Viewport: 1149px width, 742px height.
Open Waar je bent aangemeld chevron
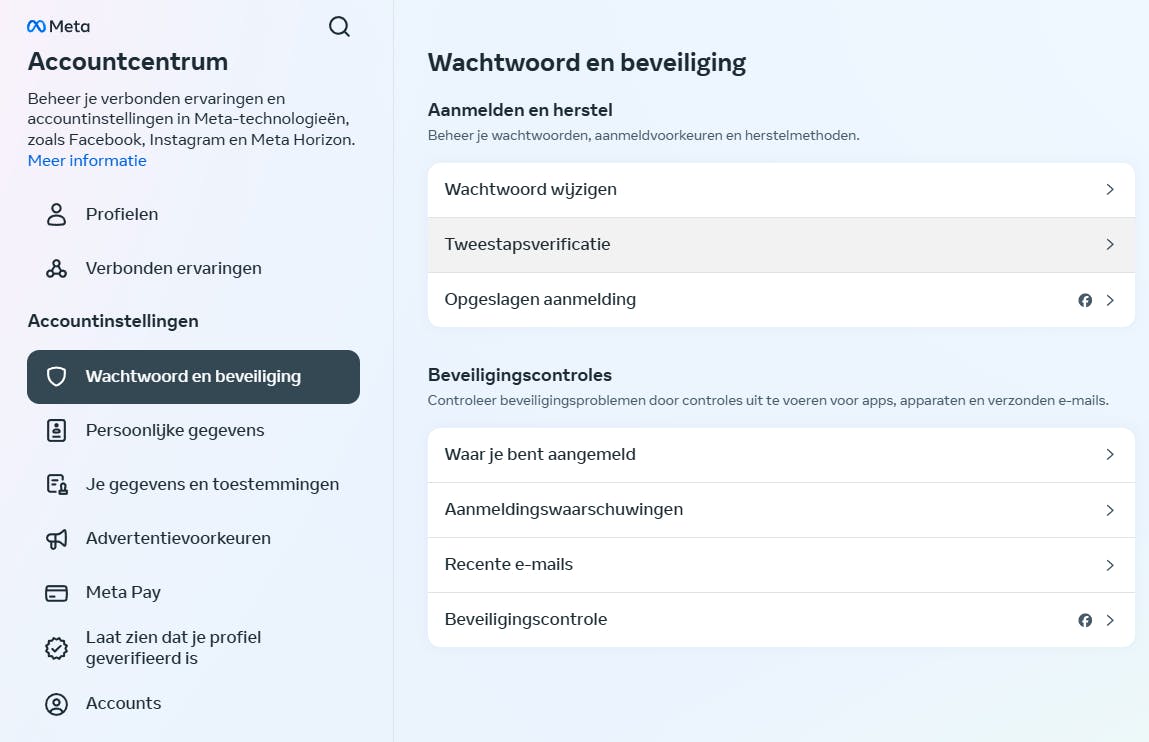[x=1110, y=454]
